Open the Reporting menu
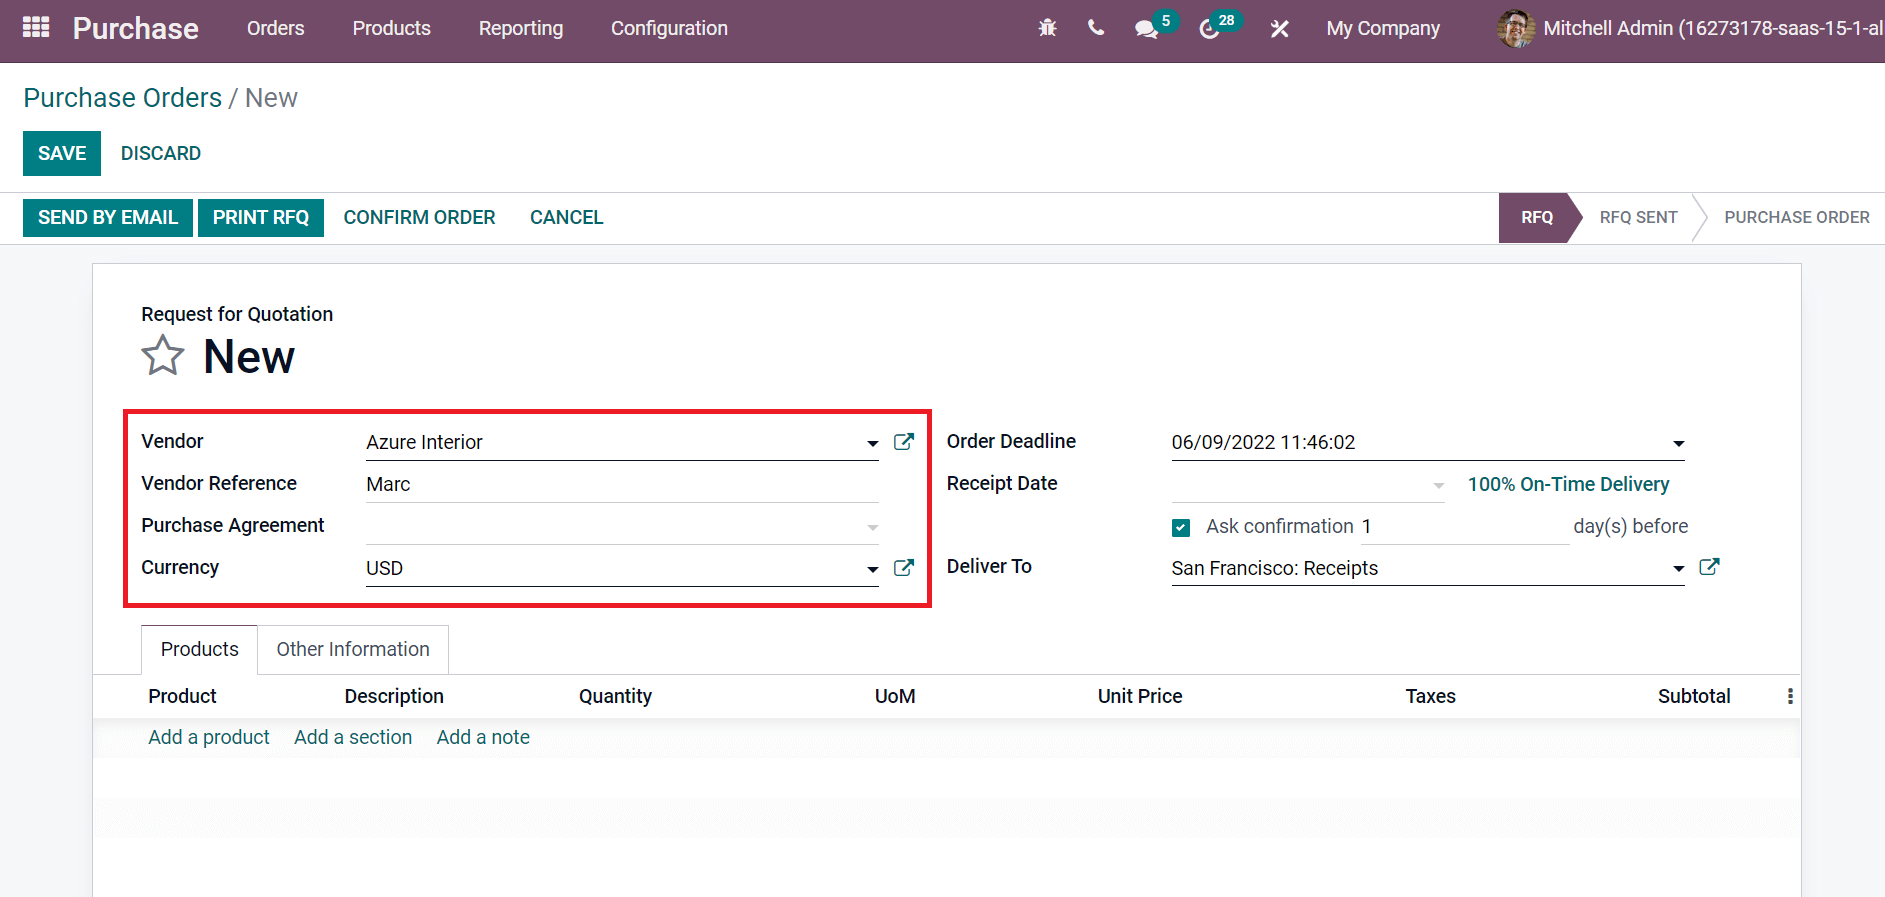Image resolution: width=1885 pixels, height=897 pixels. pos(520,28)
